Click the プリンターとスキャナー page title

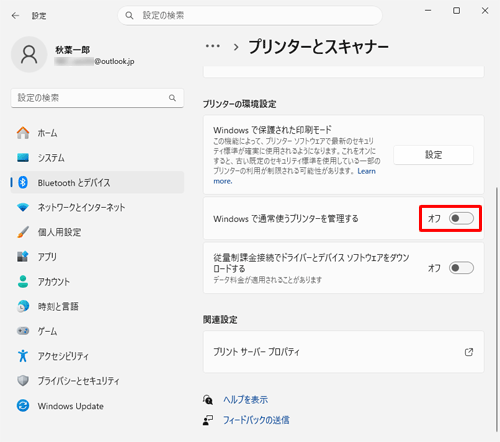pyautogui.click(x=319, y=46)
